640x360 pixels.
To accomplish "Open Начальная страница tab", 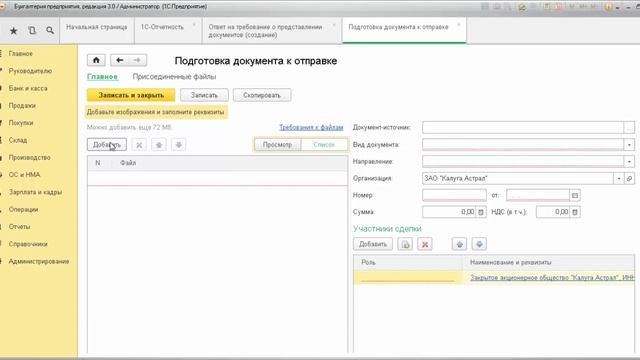I will pyautogui.click(x=97, y=27).
